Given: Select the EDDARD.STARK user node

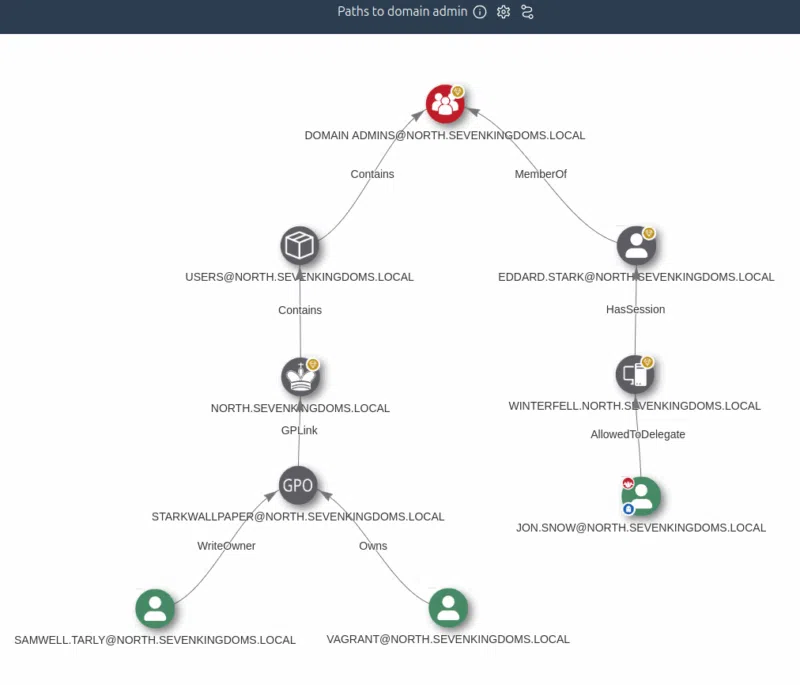Looking at the screenshot, I should 637,245.
